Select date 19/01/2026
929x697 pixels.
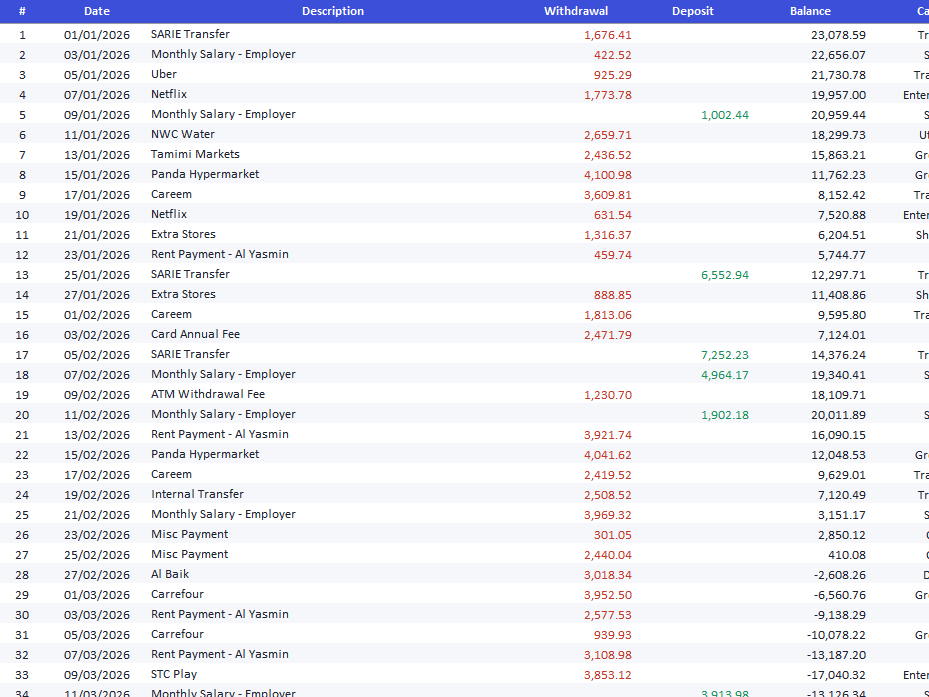click(x=97, y=215)
